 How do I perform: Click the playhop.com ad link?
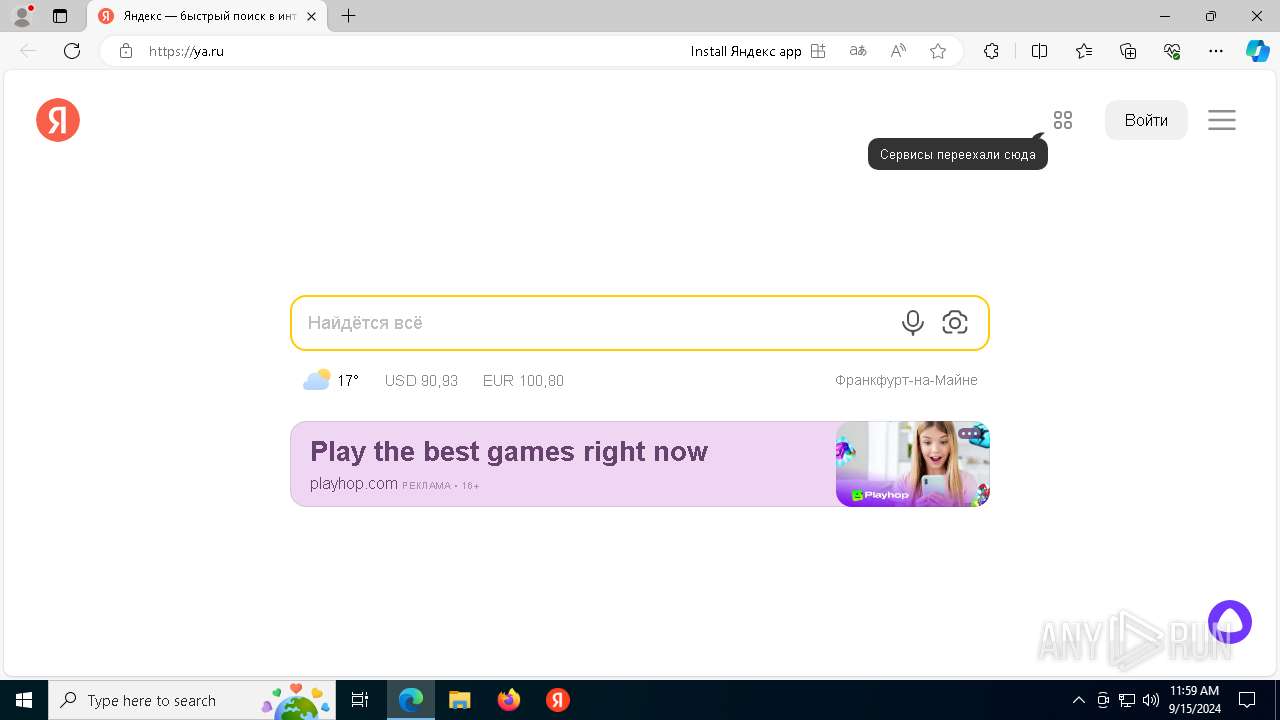pos(354,484)
